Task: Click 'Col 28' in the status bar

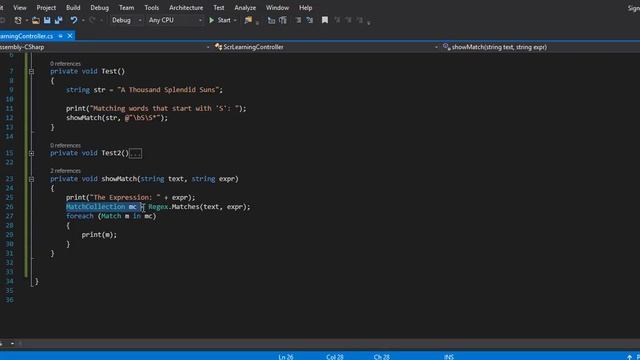Action: pyautogui.click(x=335, y=357)
